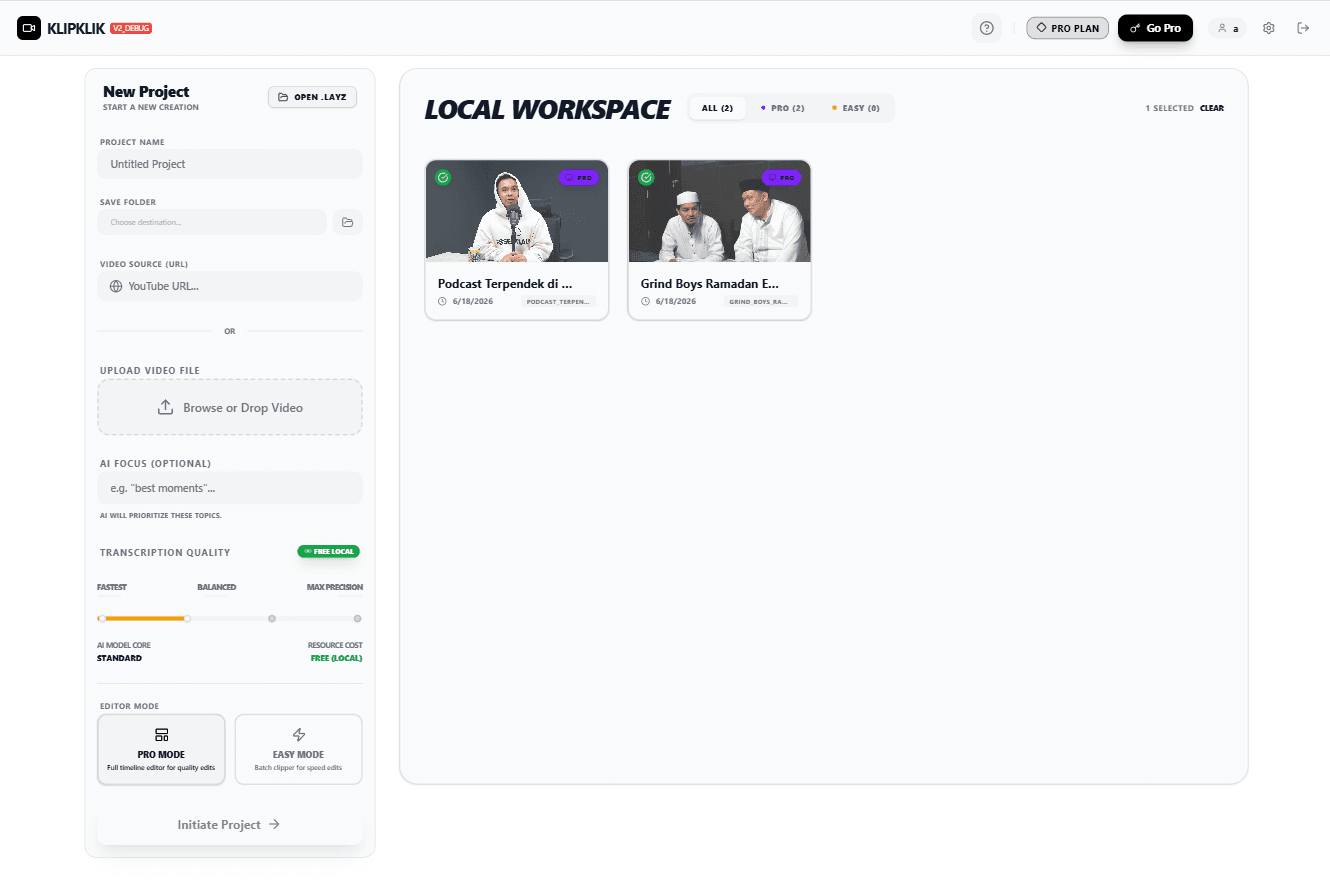Click the Go Pro button
This screenshot has width=1330, height=892.
click(x=1155, y=28)
